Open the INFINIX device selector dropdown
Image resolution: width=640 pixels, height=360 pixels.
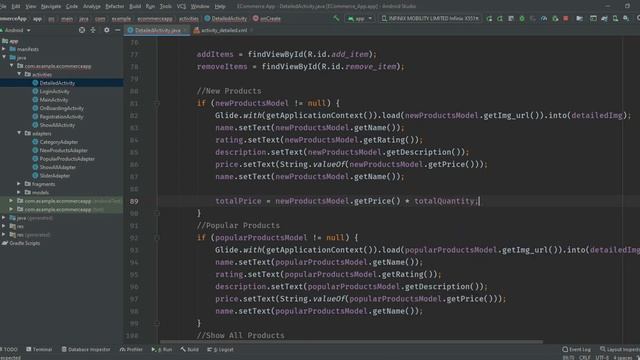(430, 18)
